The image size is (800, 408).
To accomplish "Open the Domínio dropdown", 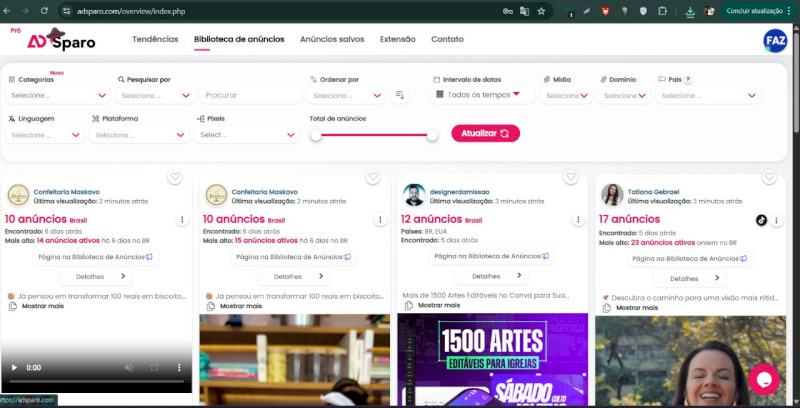I will point(624,95).
